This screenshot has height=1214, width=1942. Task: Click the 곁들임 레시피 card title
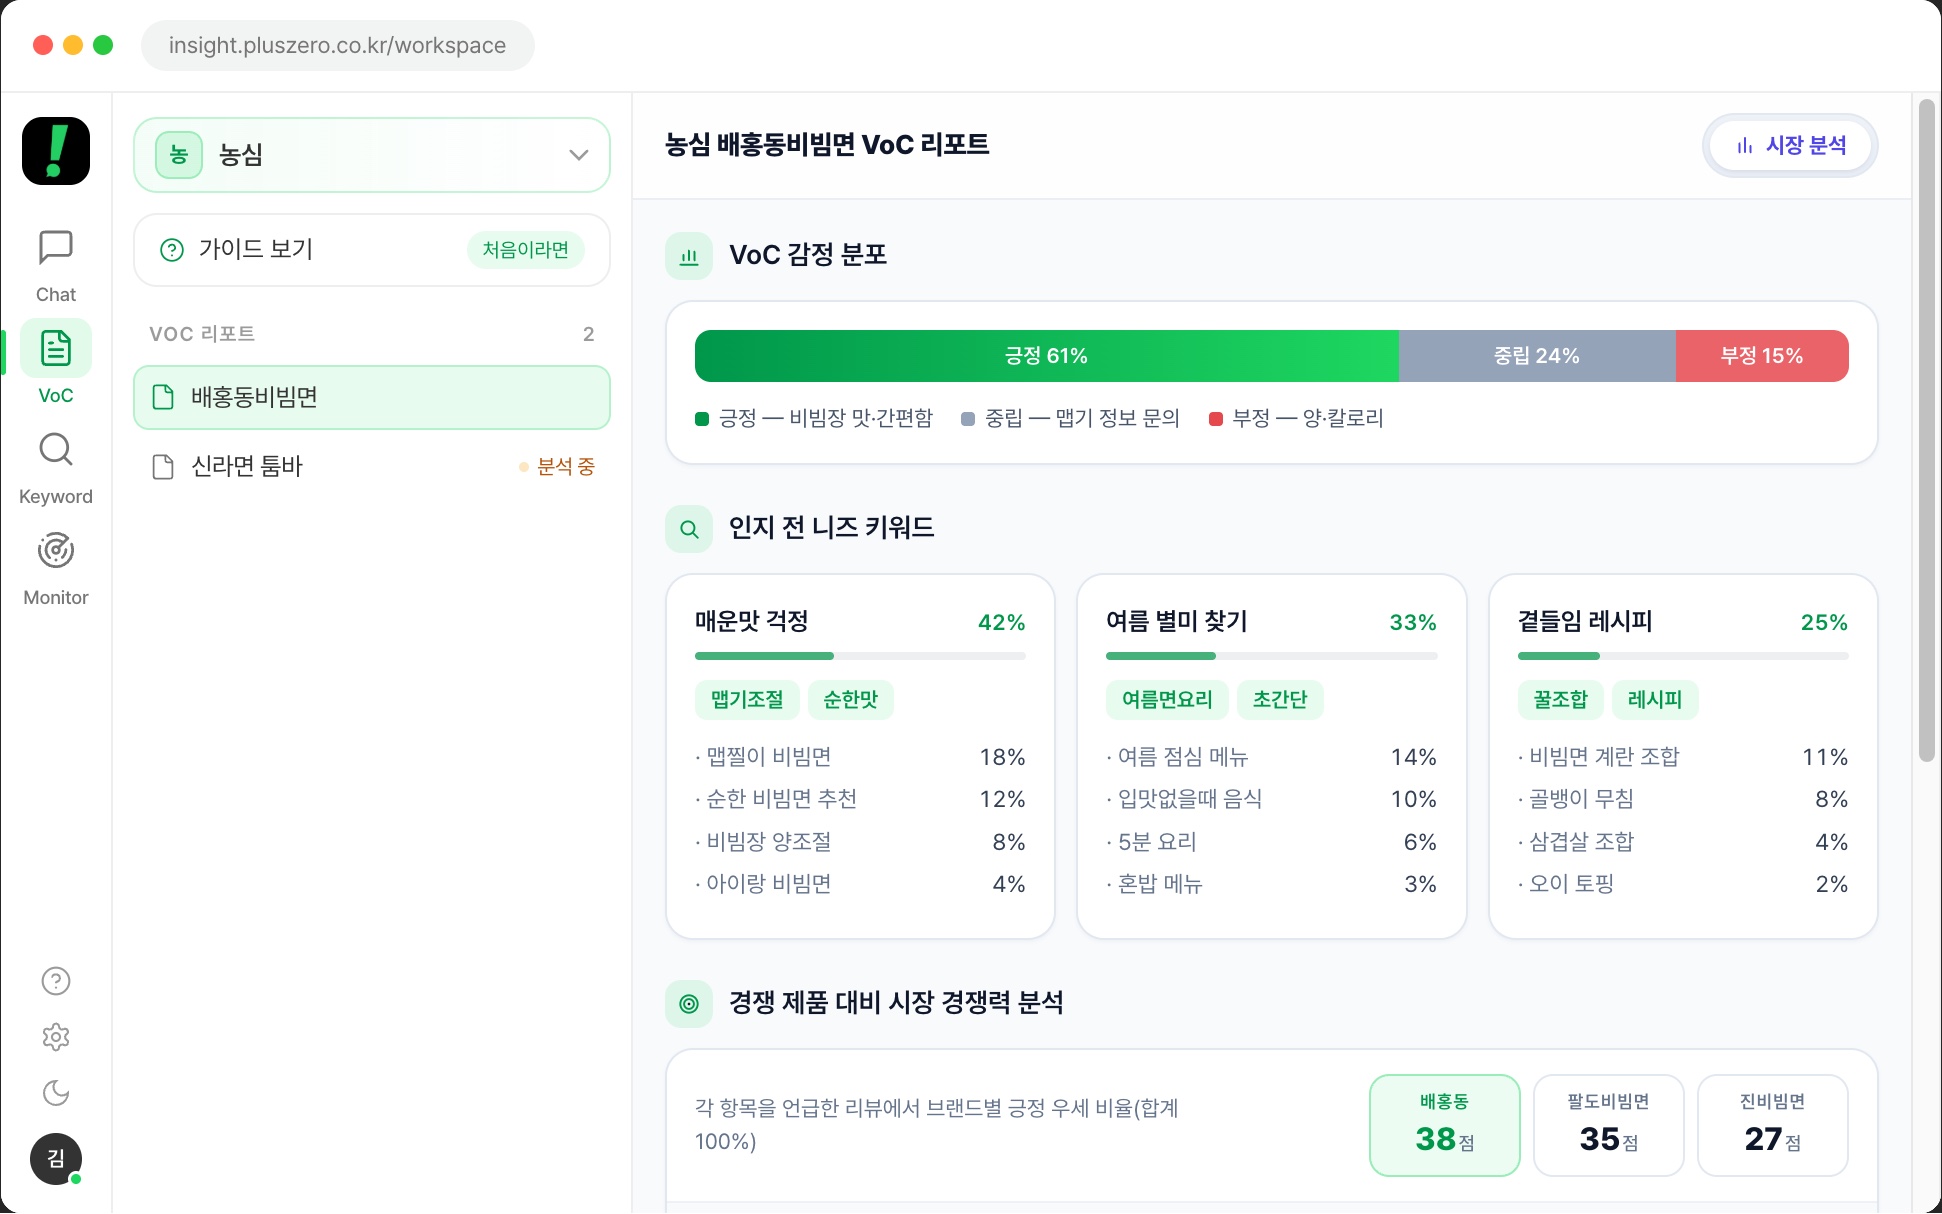click(1585, 622)
